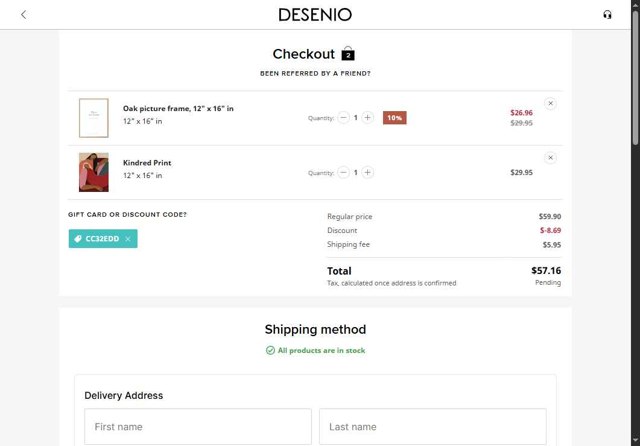
Task: Open the Kindred Print thumbnail
Action: click(x=93, y=172)
